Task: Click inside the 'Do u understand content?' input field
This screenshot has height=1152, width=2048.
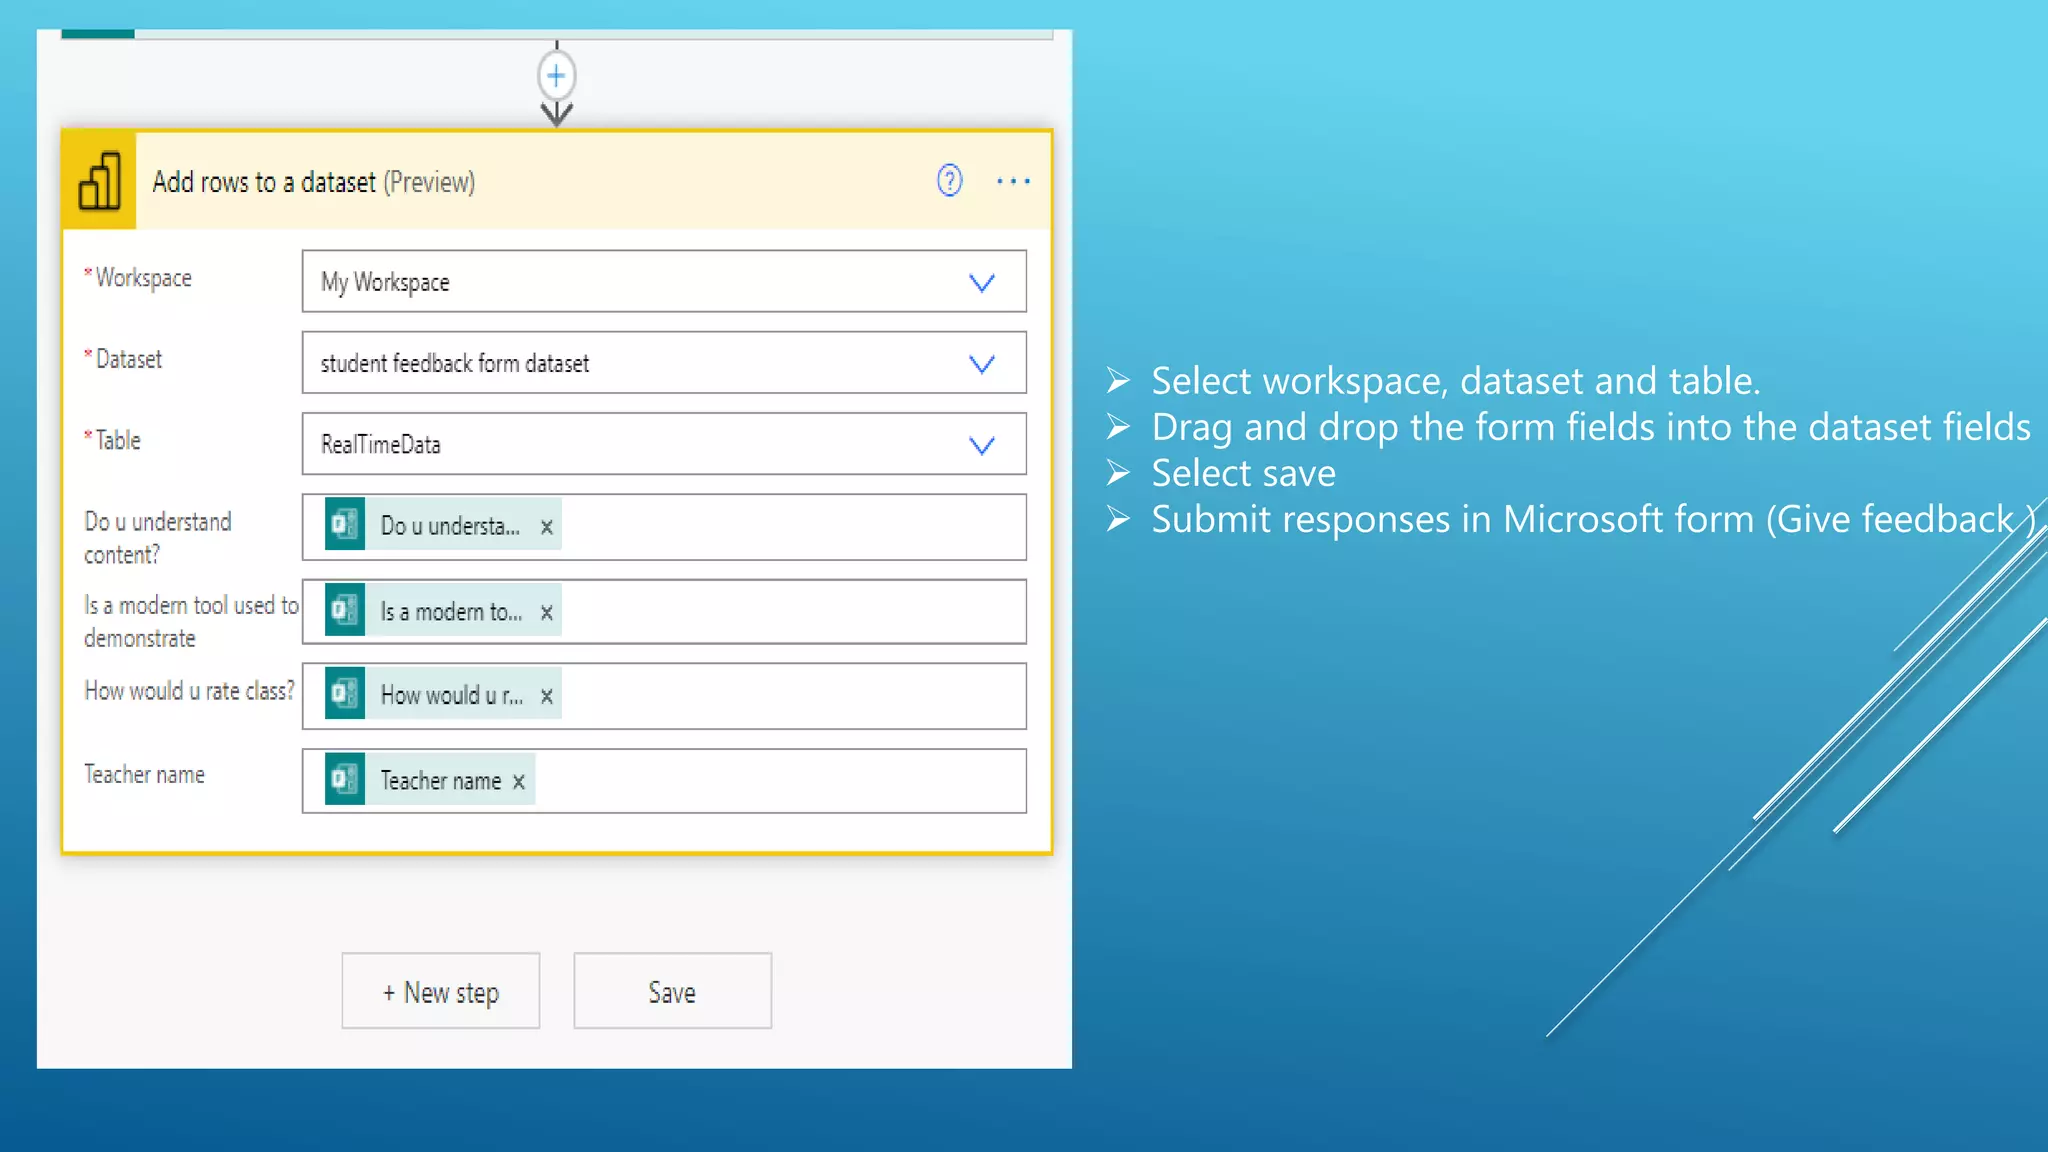Action: (x=664, y=527)
